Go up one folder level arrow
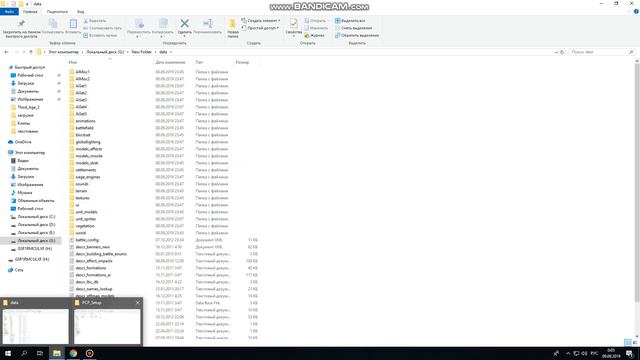The image size is (640, 360). click(x=31, y=52)
